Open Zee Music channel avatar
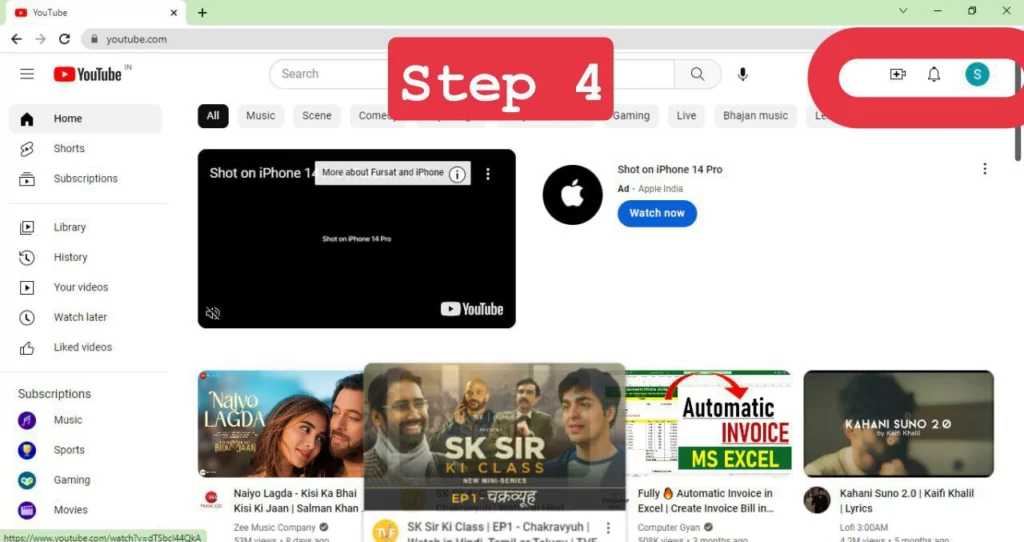This screenshot has width=1024, height=542. (212, 500)
